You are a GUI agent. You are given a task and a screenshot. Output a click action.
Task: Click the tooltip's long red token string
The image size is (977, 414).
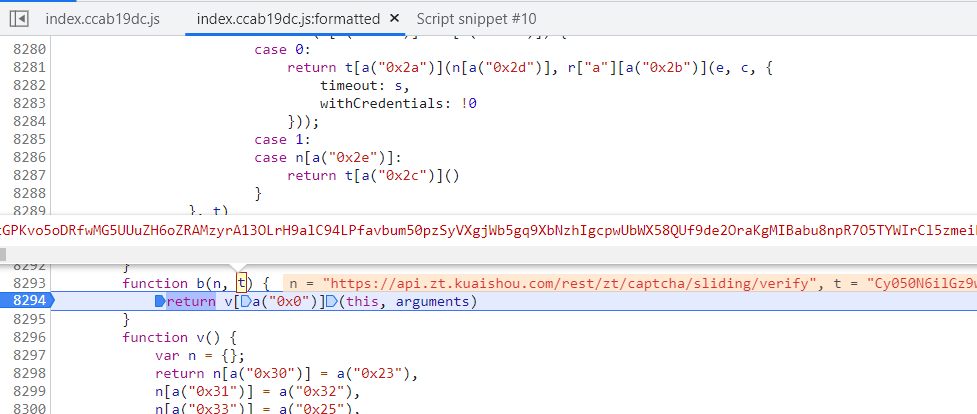point(488,230)
